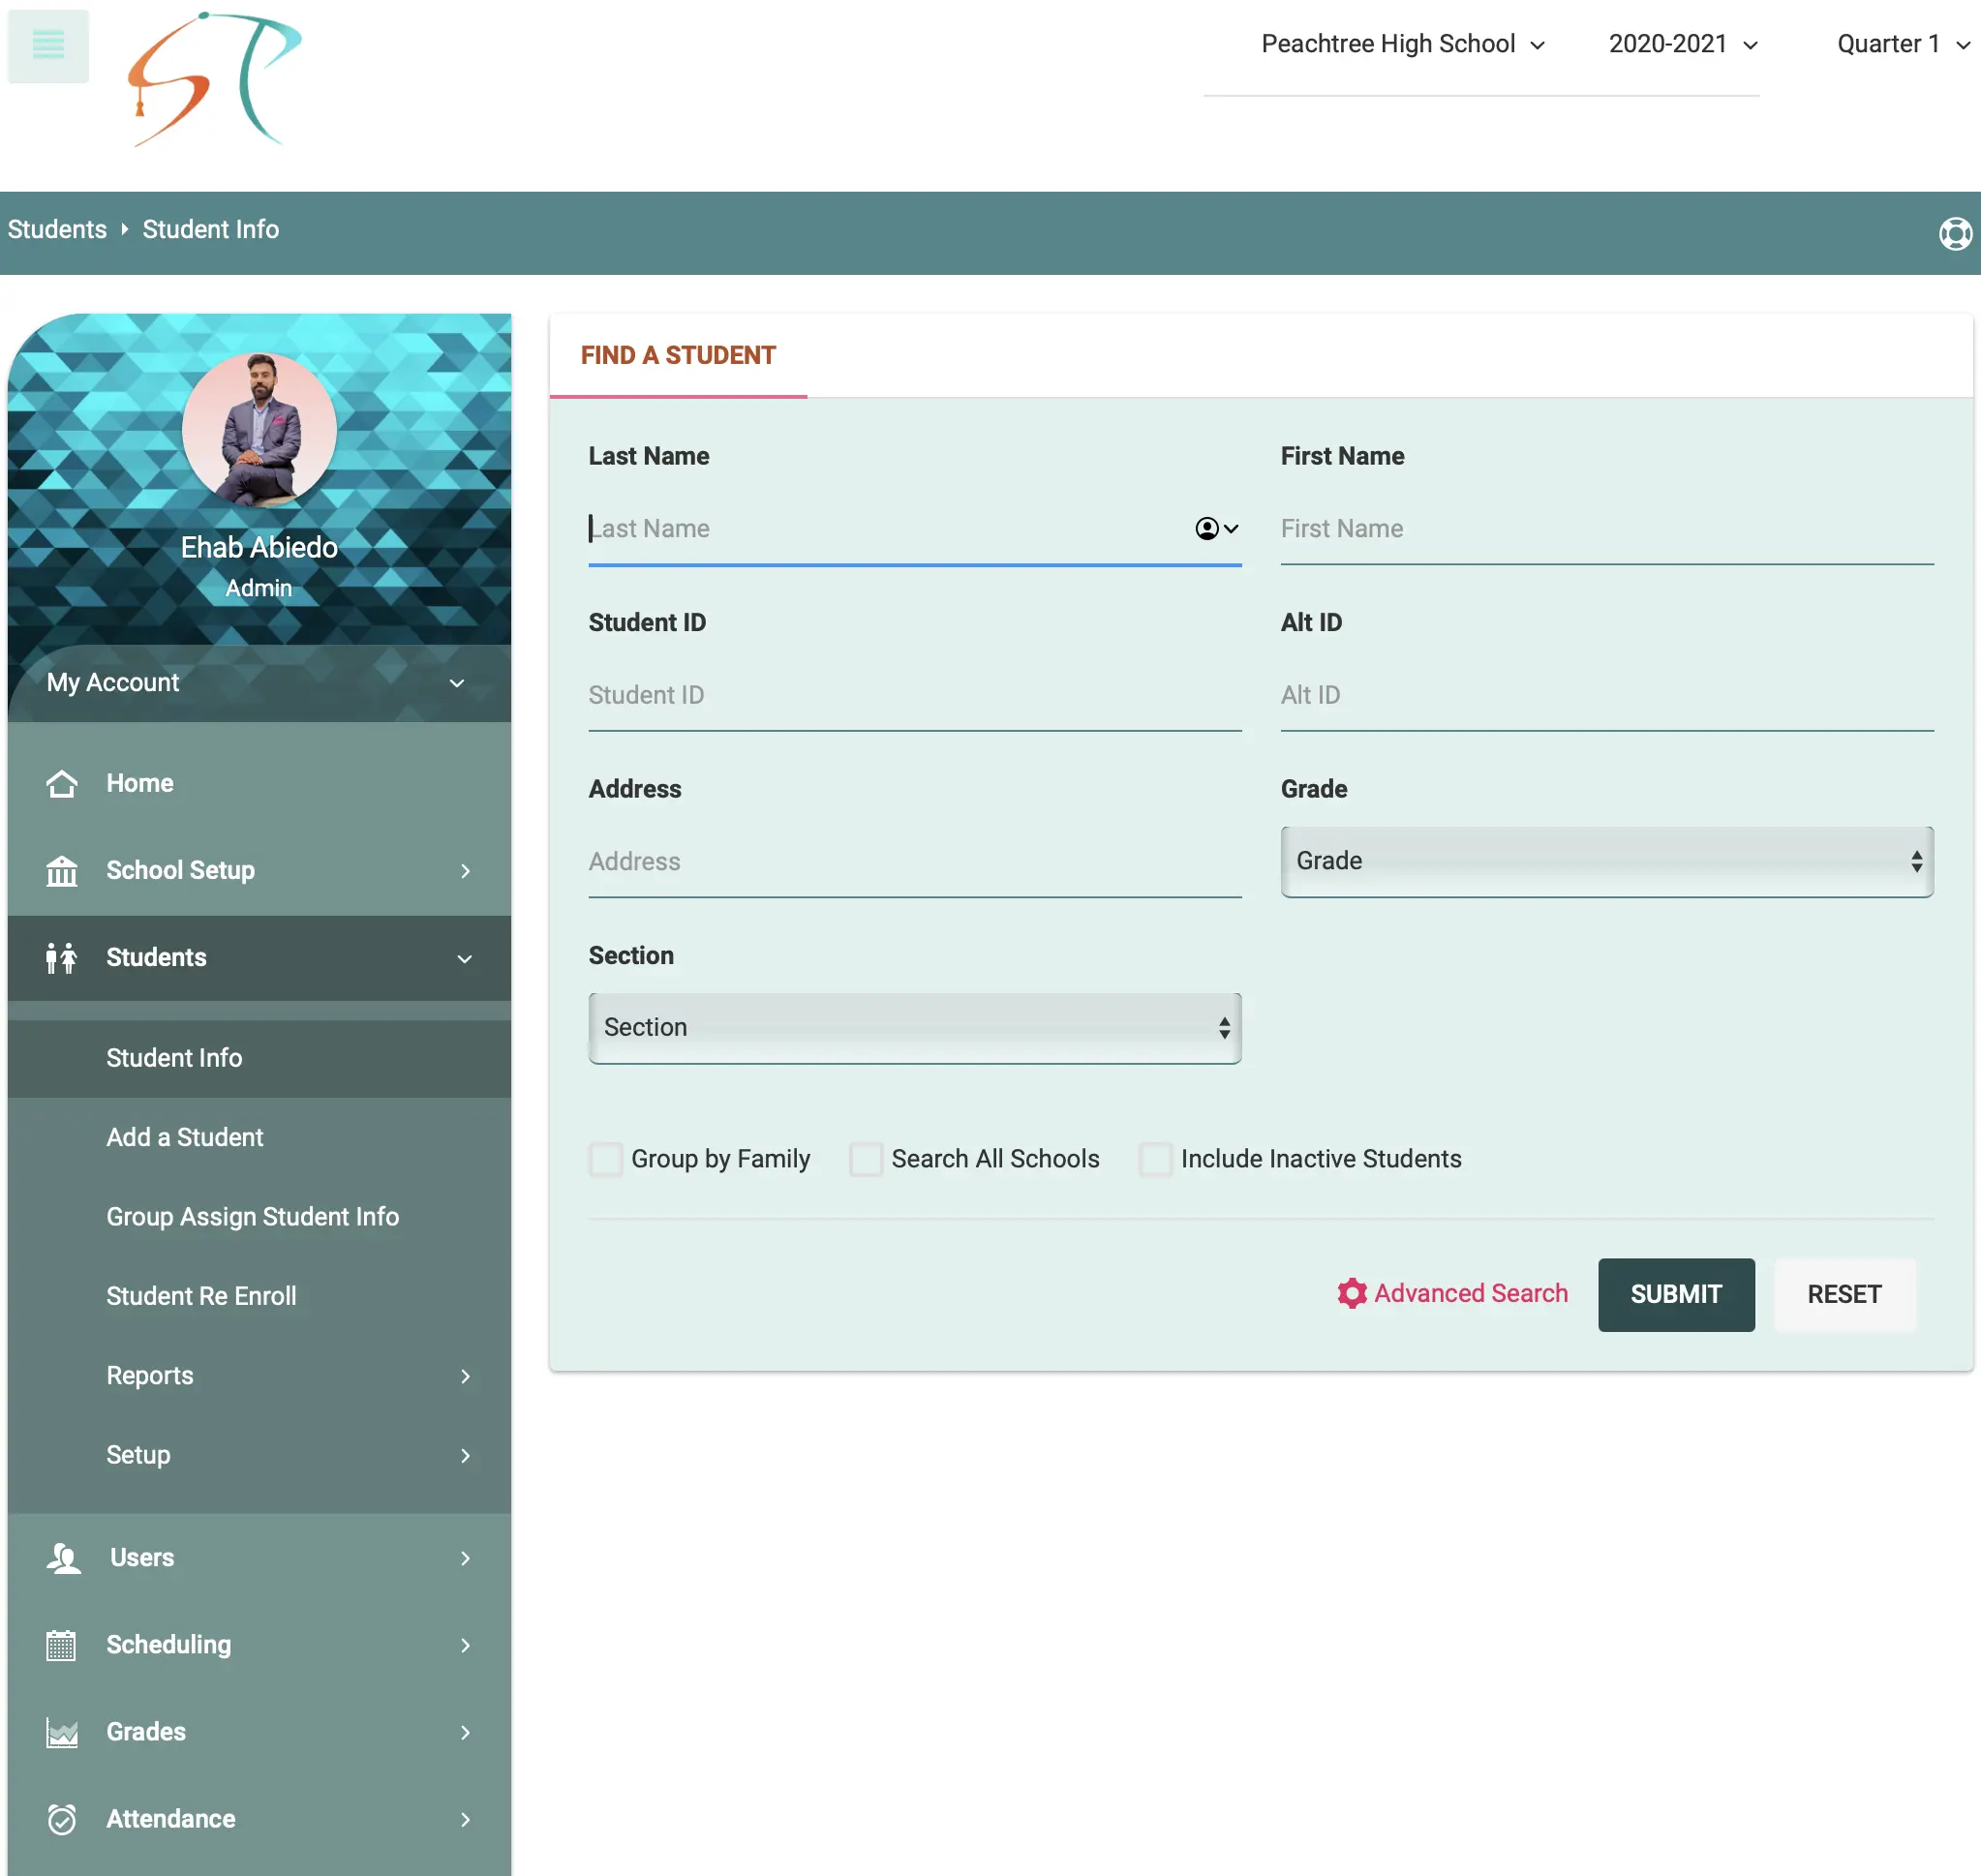Click the hamburger menu icon
Image resolution: width=1981 pixels, height=1876 pixels.
point(48,45)
